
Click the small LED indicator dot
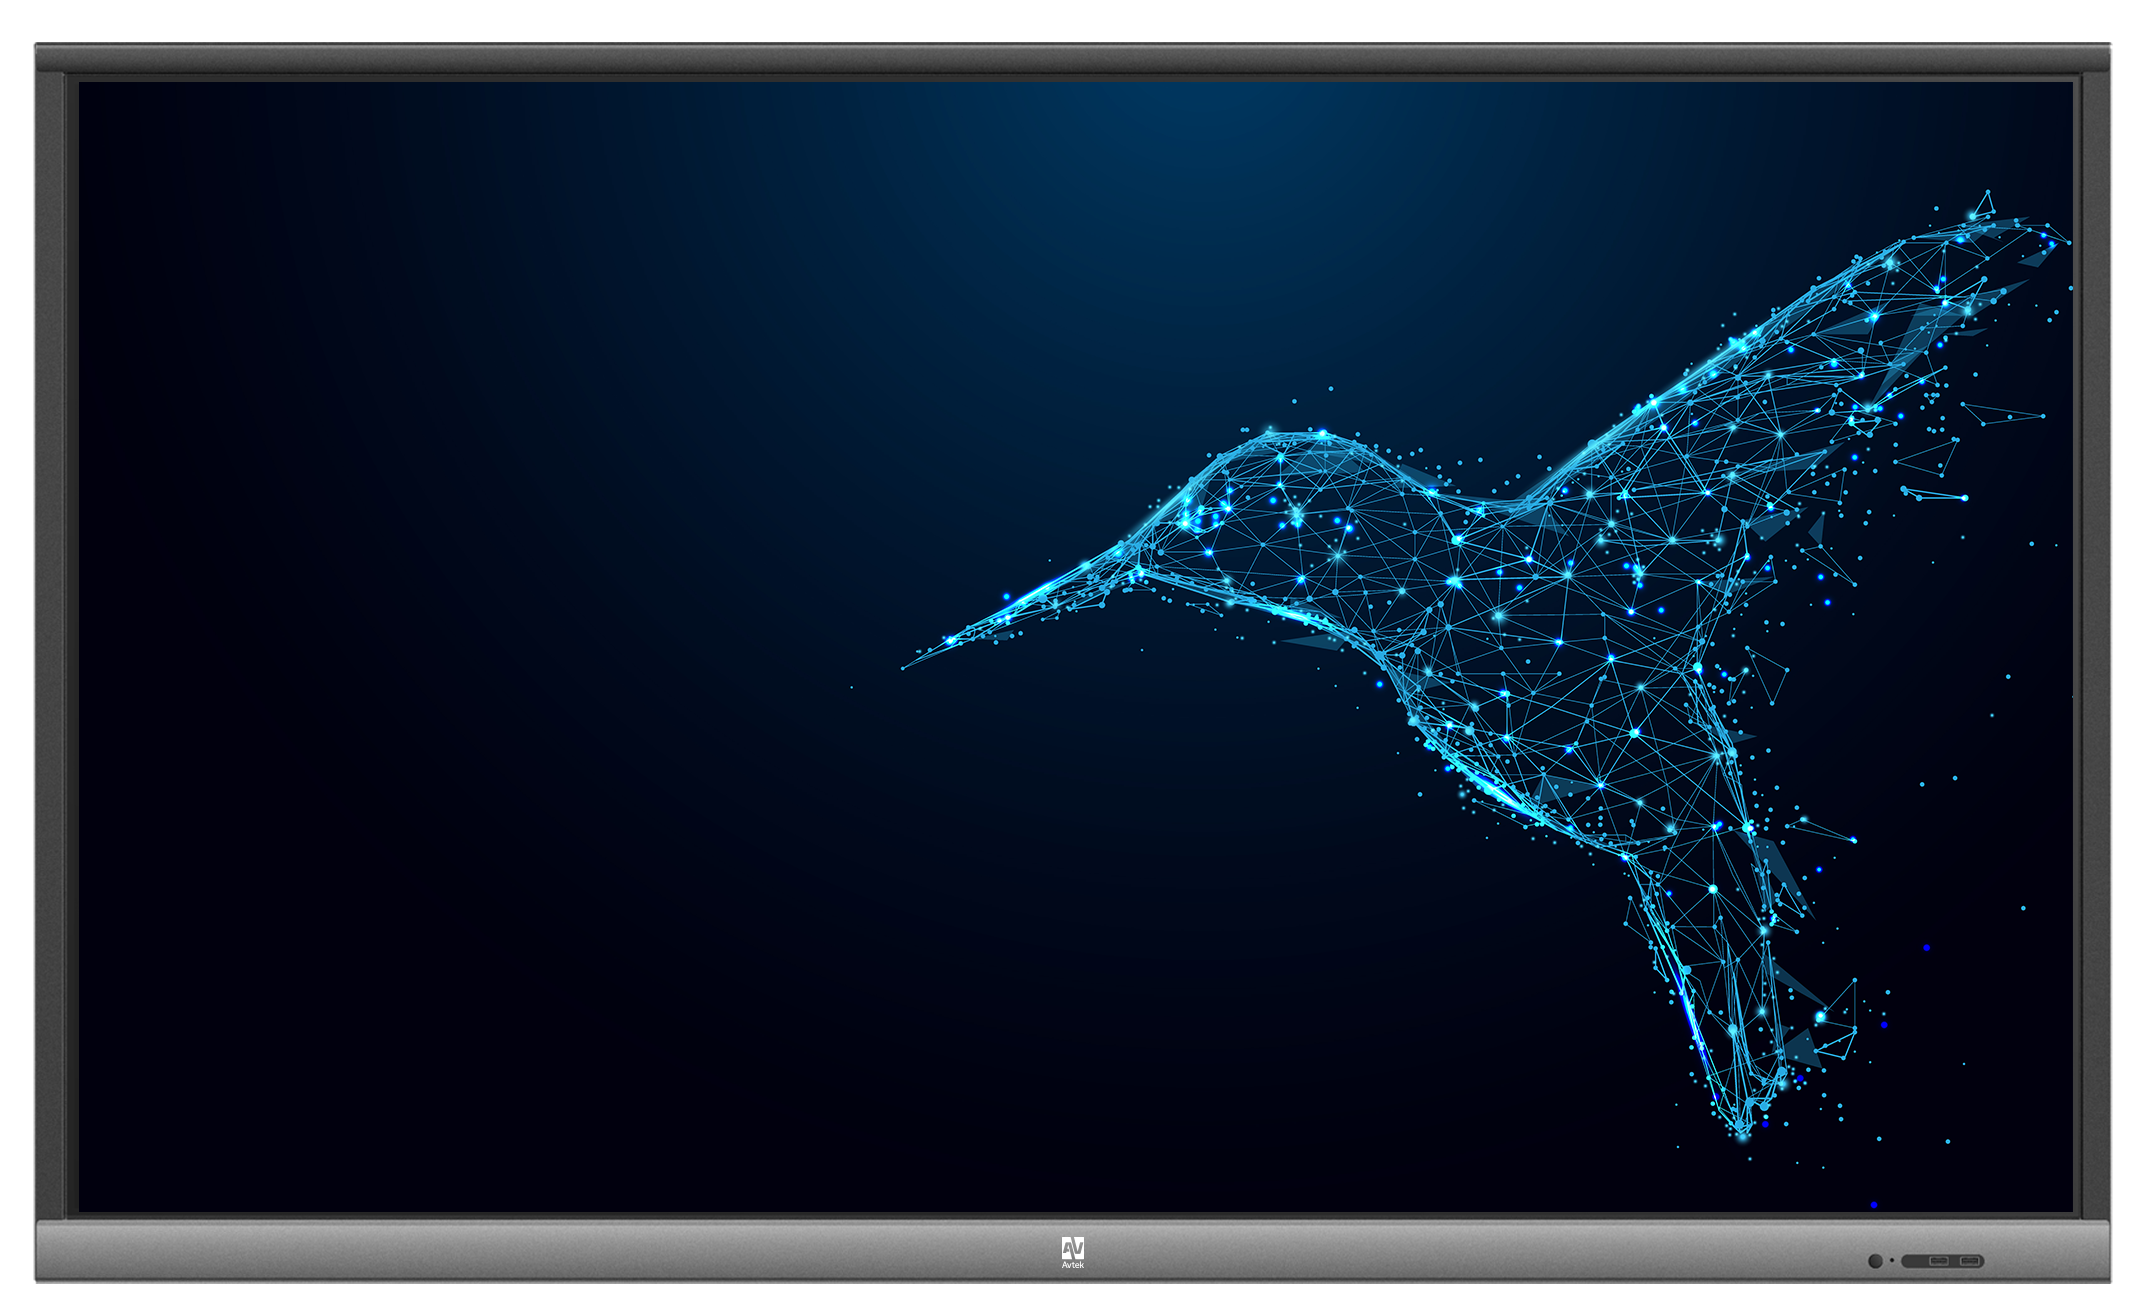[1892, 1260]
